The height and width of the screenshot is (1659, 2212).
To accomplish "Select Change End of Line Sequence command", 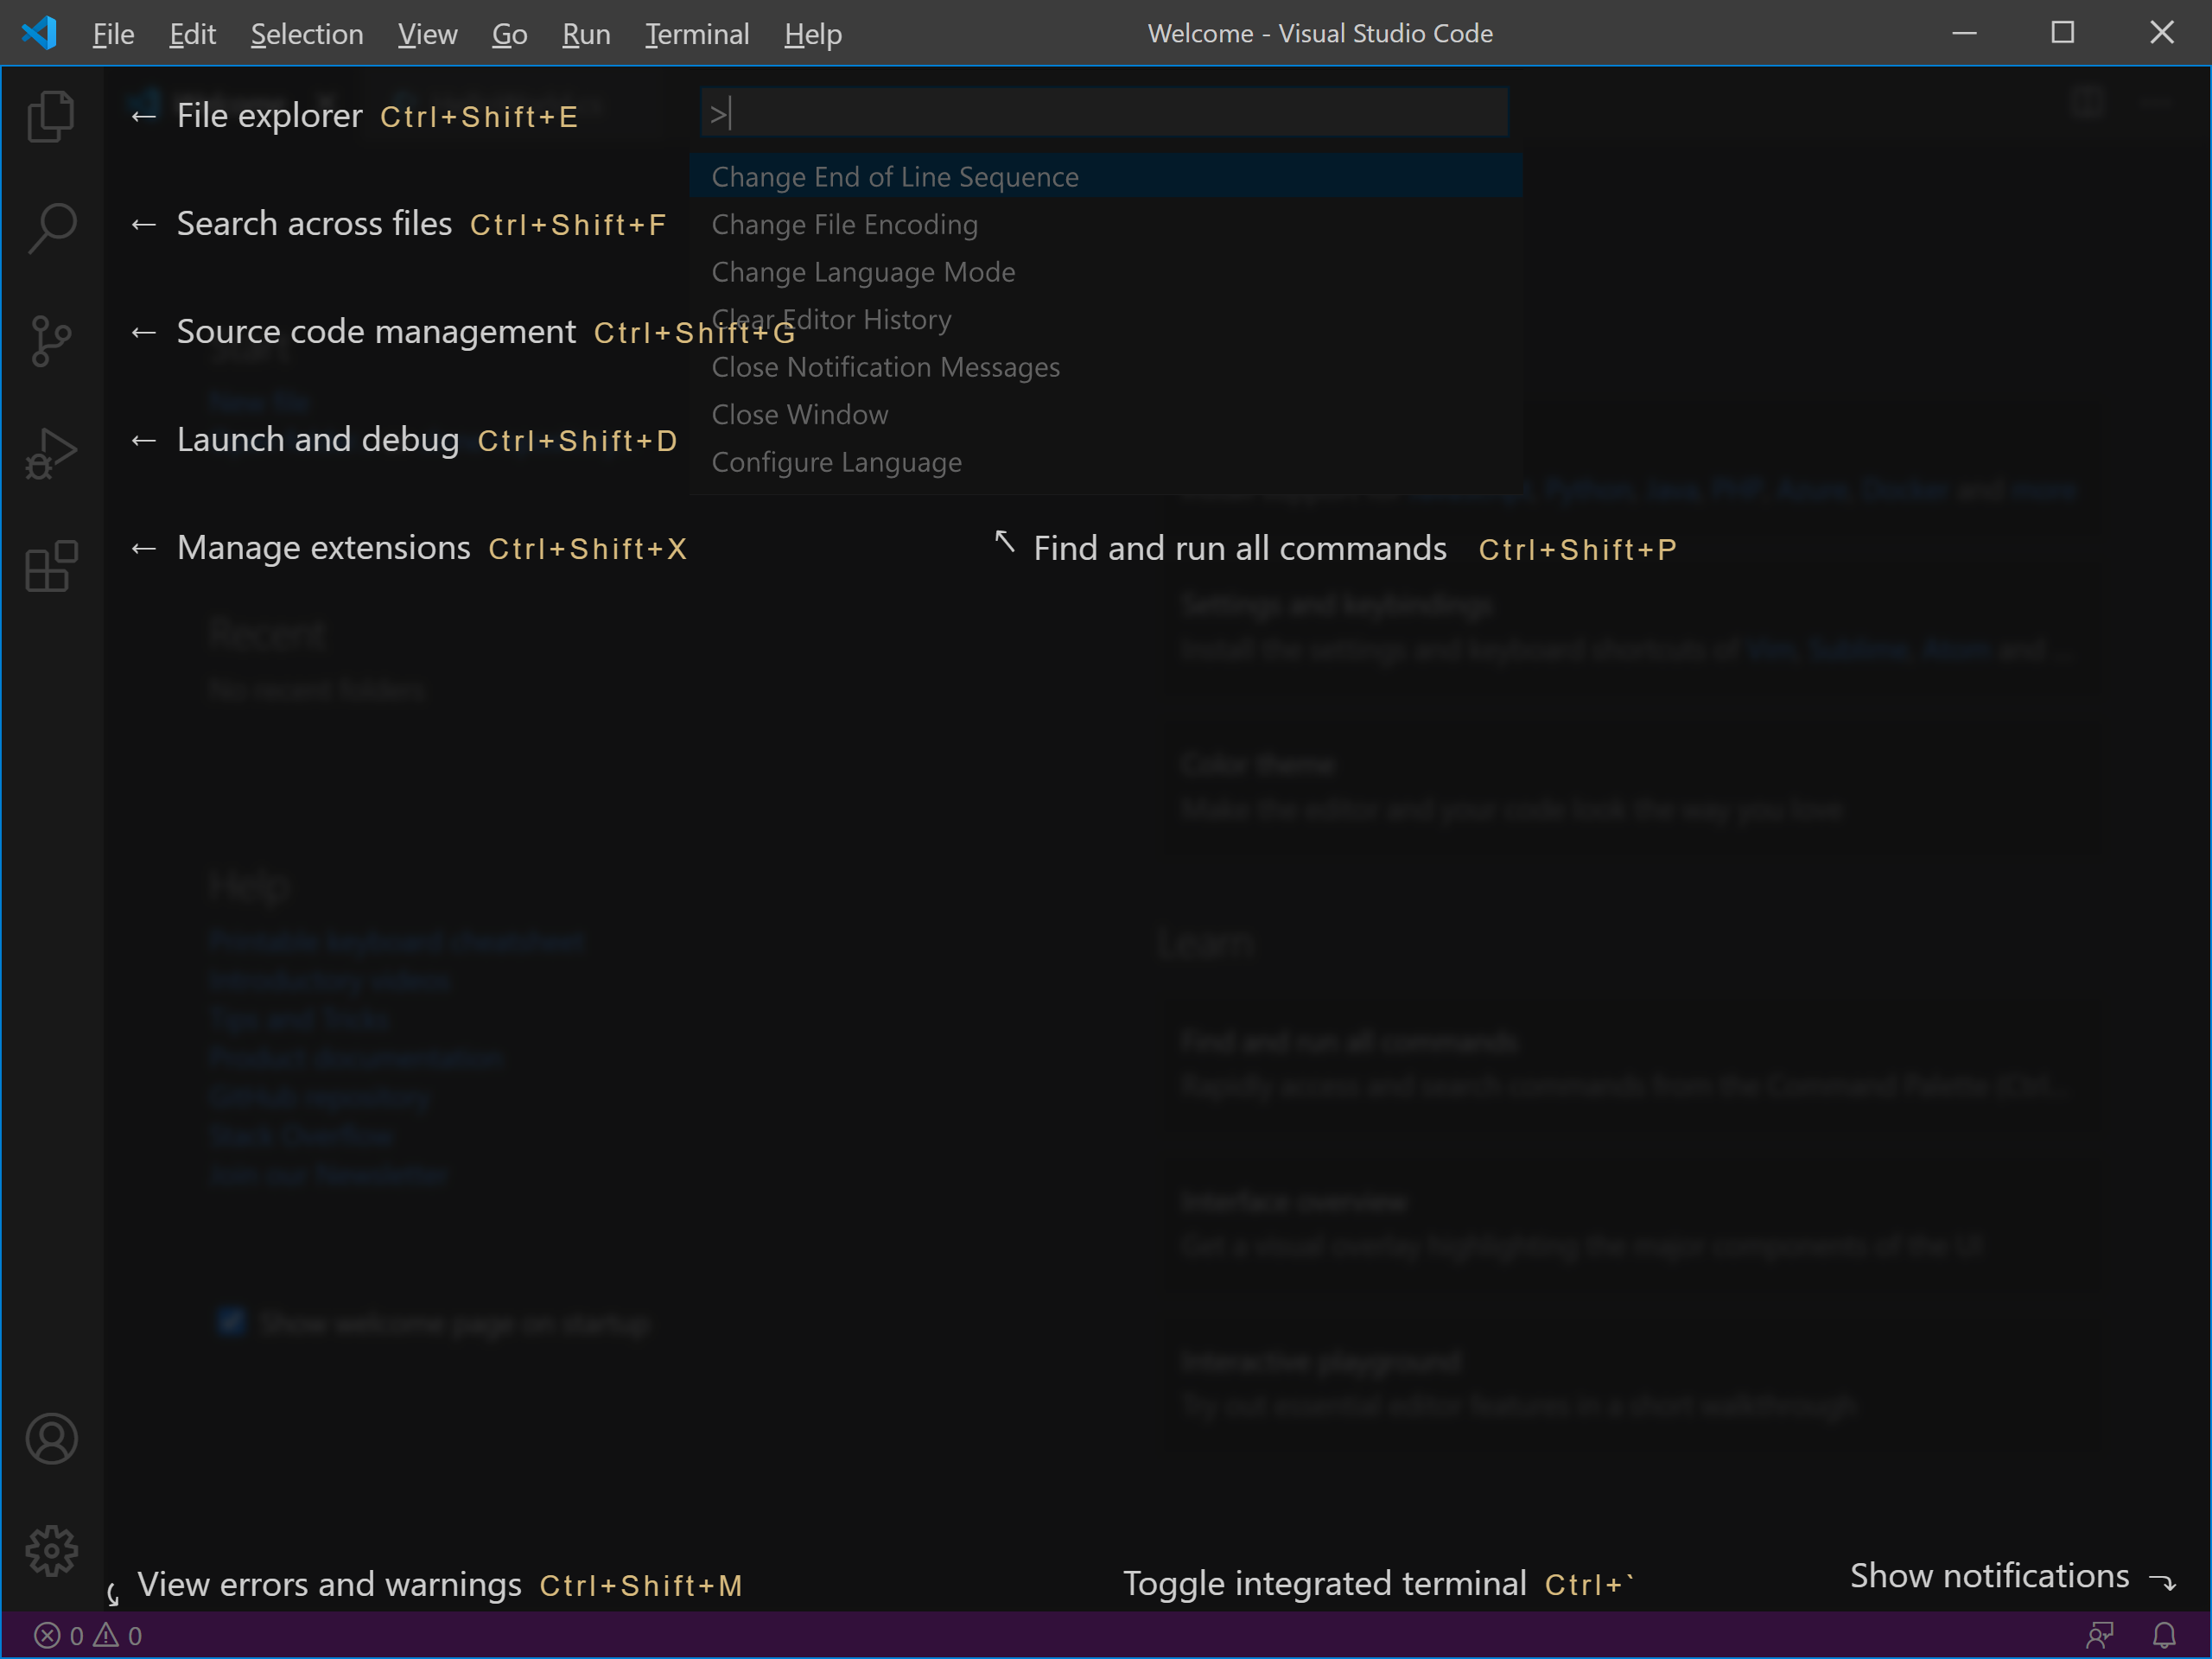I will (895, 177).
